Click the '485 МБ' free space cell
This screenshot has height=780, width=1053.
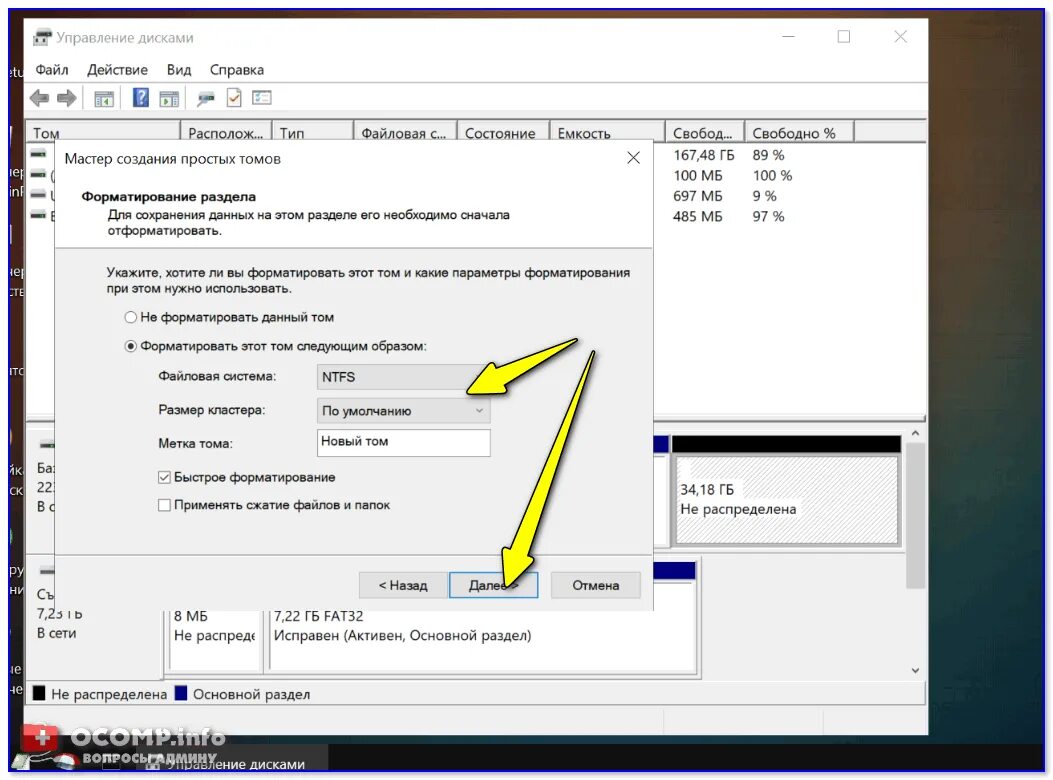(698, 216)
